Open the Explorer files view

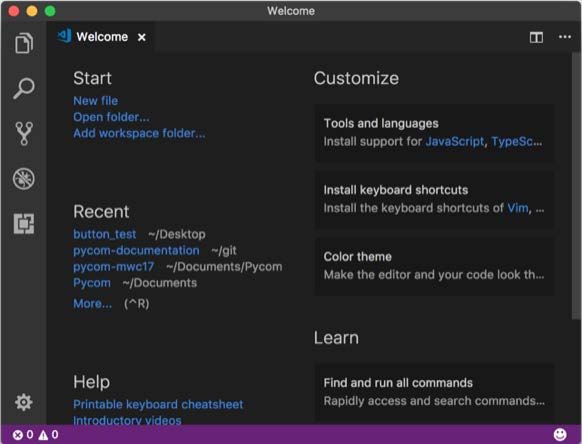tap(24, 43)
